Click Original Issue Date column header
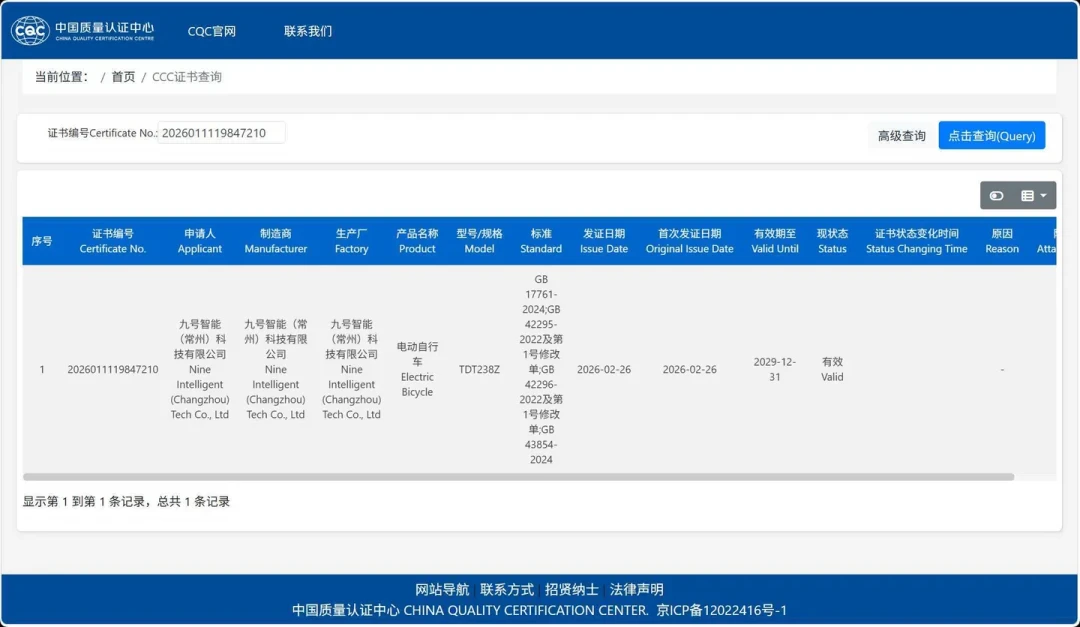1080x627 pixels. tap(689, 241)
